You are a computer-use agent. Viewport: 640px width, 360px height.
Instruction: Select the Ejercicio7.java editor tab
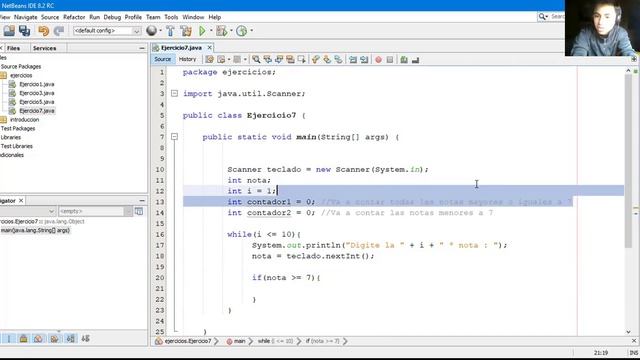click(x=181, y=48)
